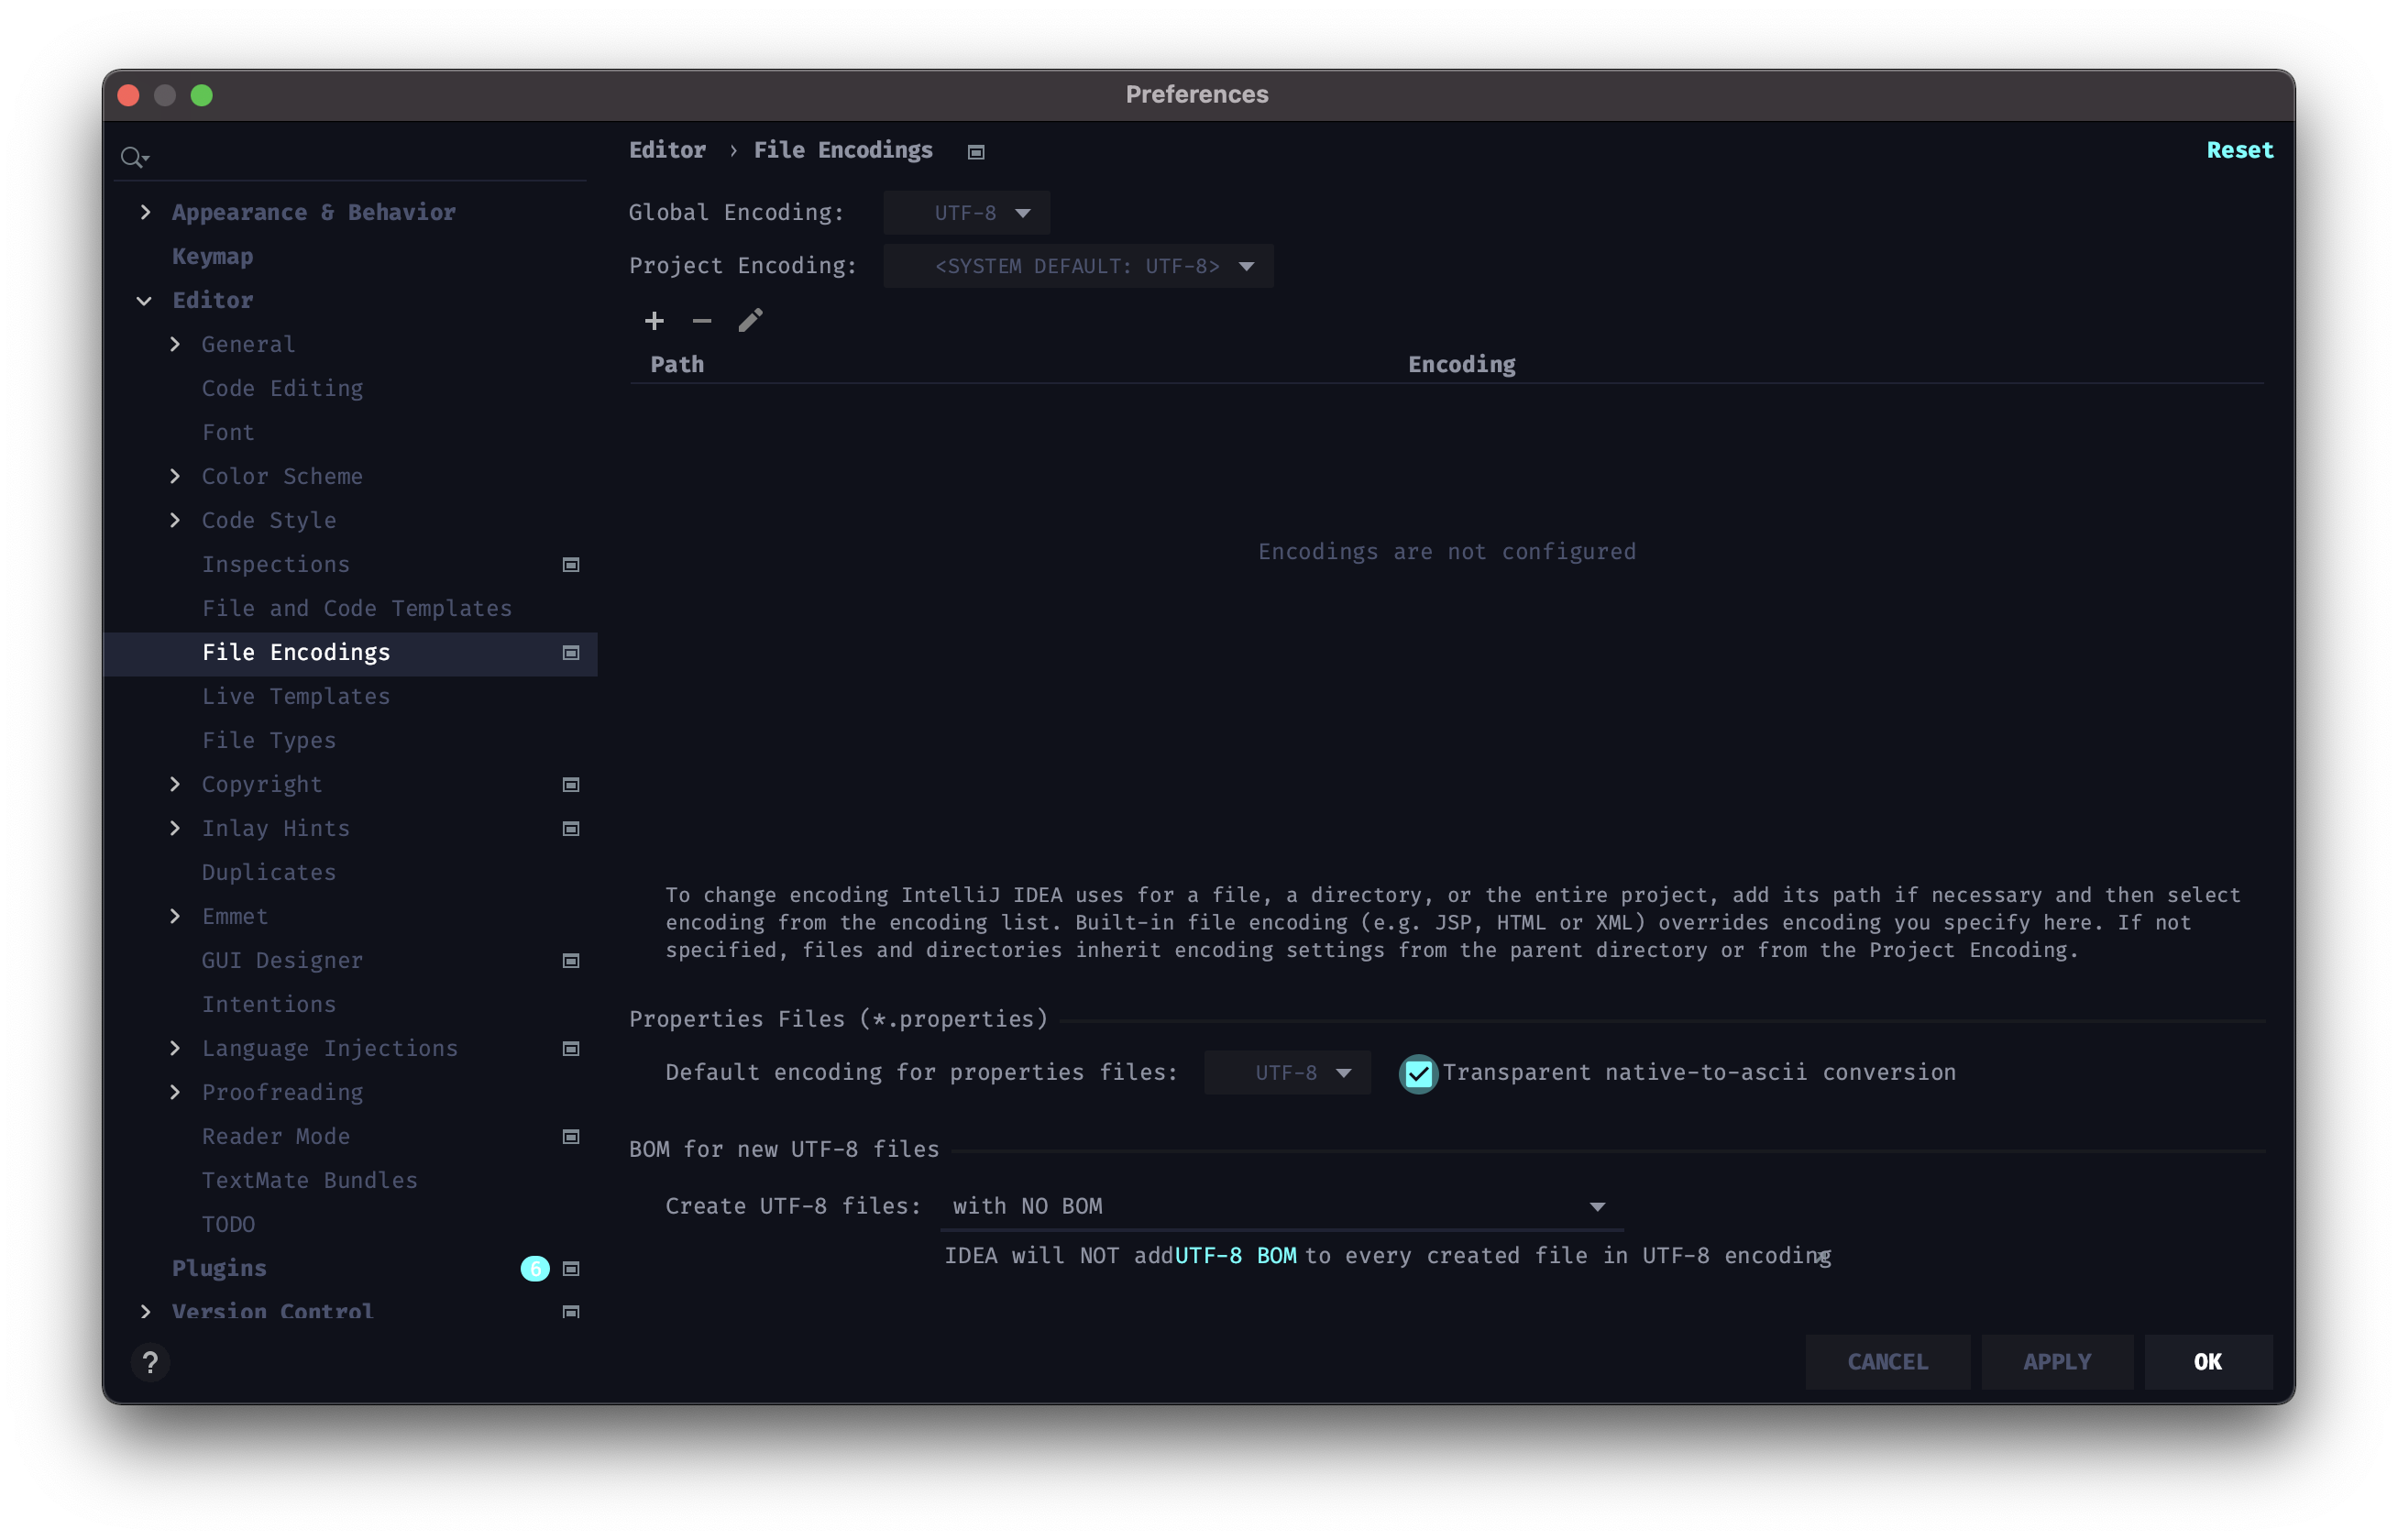This screenshot has height=1540, width=2398.
Task: Click project-level icon next to Inspections
Action: 571,565
